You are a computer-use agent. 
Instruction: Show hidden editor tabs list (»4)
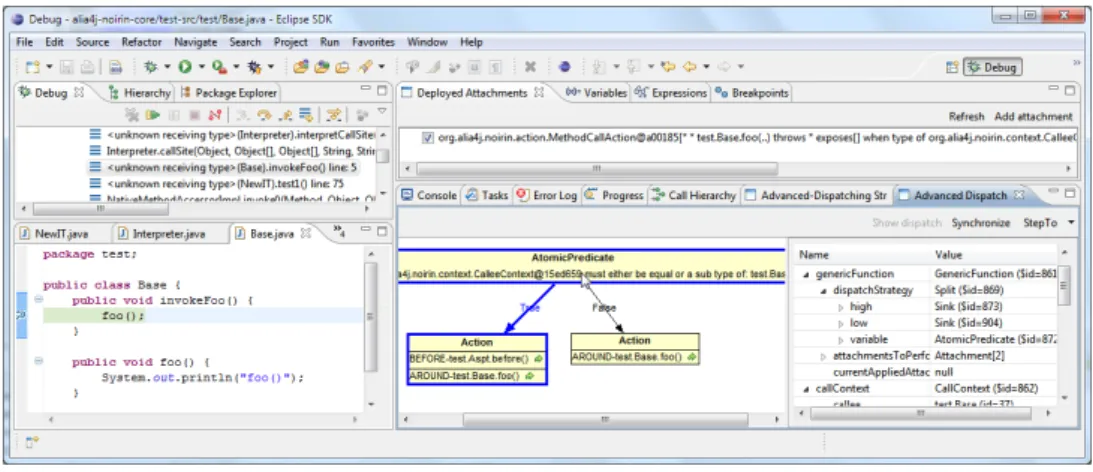(x=340, y=232)
